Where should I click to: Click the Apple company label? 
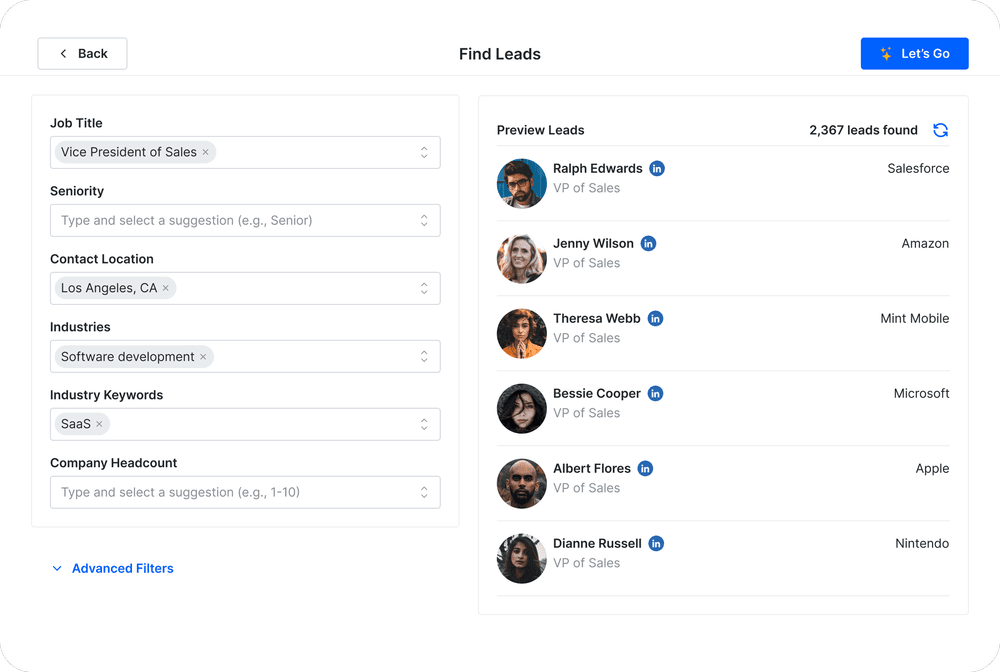point(932,469)
